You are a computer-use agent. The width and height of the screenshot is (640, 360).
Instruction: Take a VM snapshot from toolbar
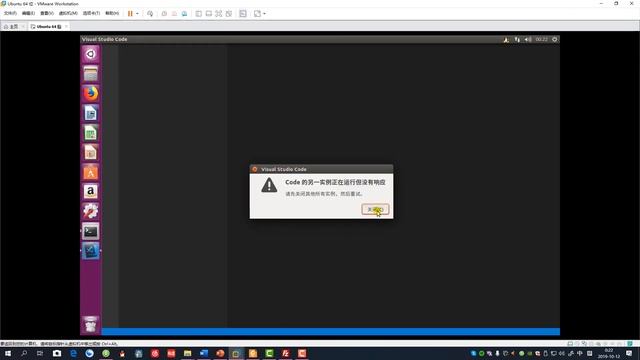click(x=164, y=13)
